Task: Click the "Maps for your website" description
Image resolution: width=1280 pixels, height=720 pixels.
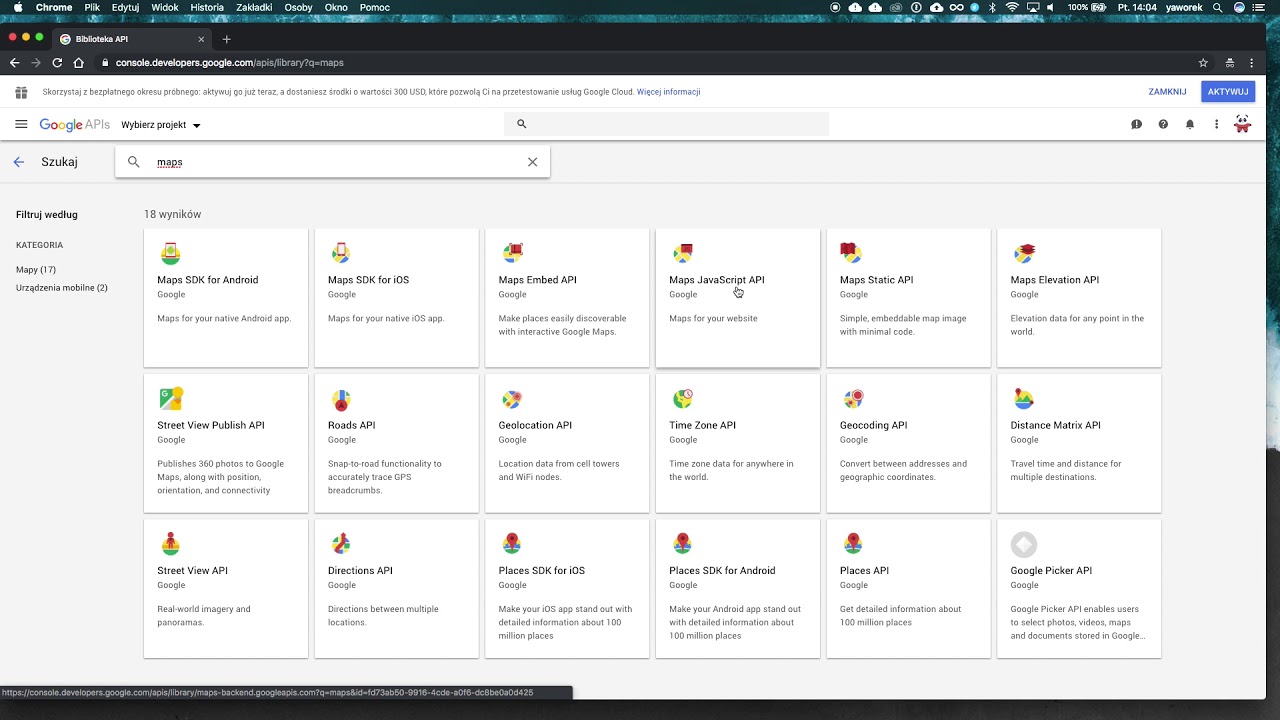Action: pyautogui.click(x=713, y=319)
